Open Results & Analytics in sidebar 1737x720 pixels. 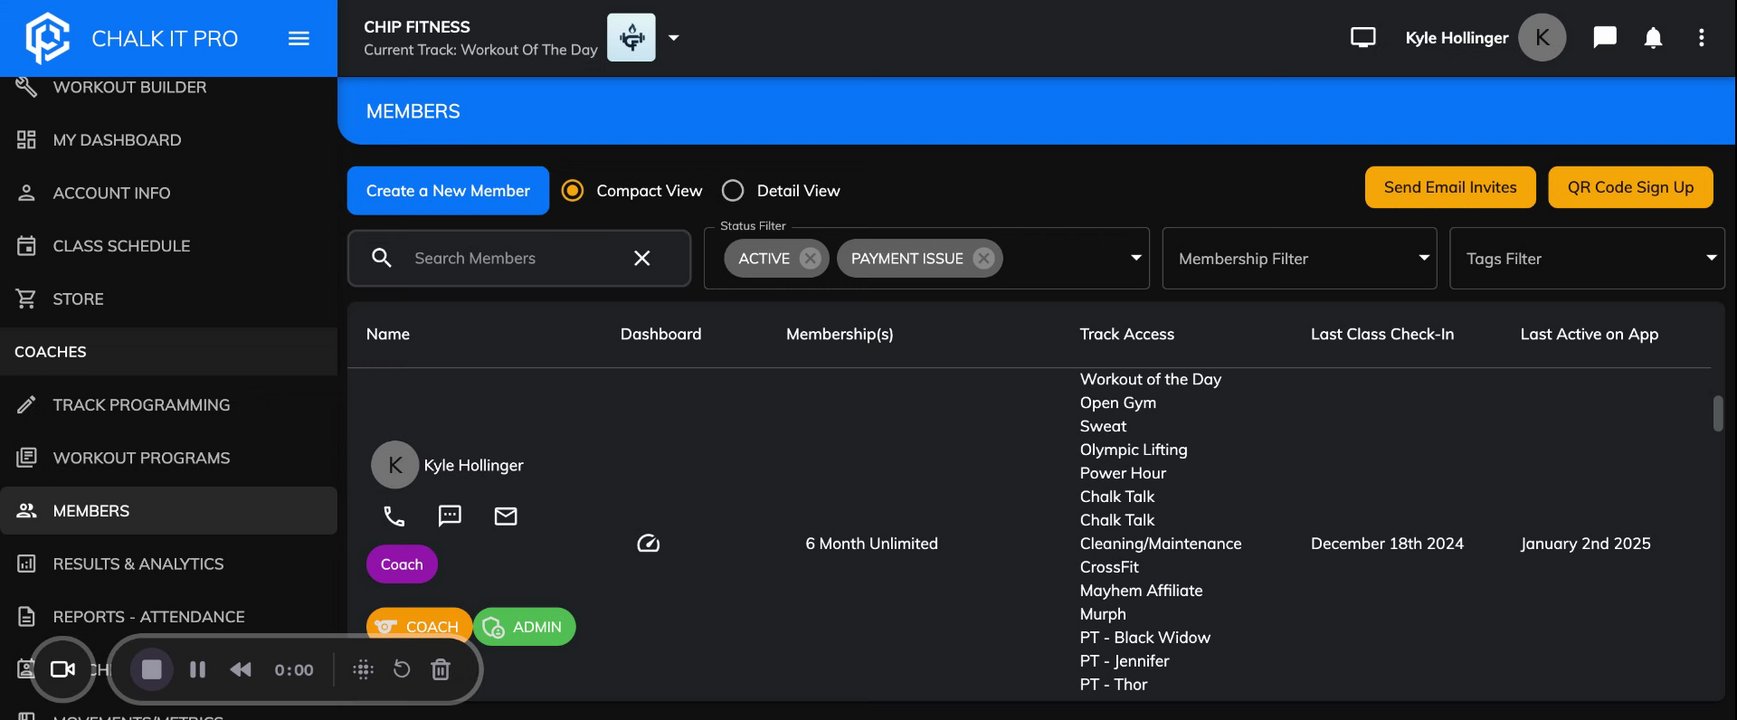pos(138,564)
